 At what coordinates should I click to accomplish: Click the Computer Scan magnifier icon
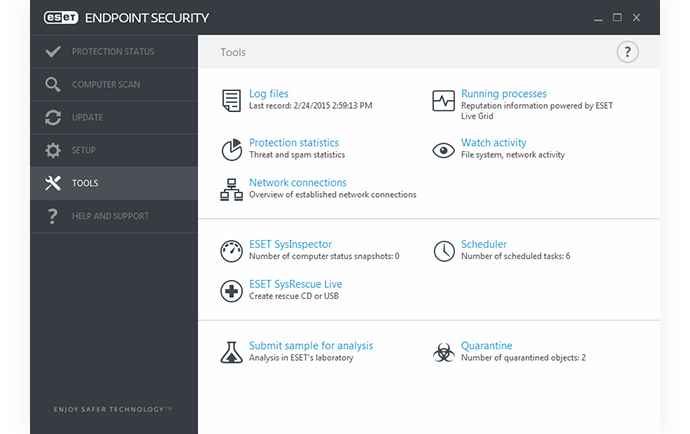coord(53,85)
